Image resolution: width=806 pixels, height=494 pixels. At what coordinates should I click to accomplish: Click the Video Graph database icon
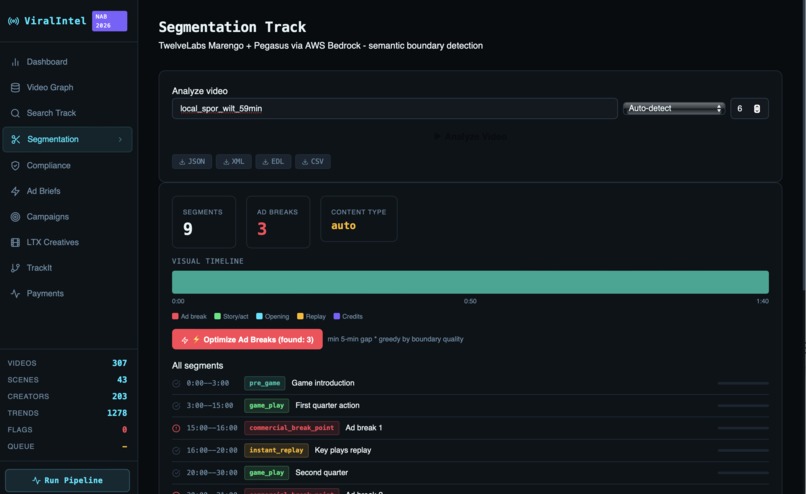[x=15, y=88]
